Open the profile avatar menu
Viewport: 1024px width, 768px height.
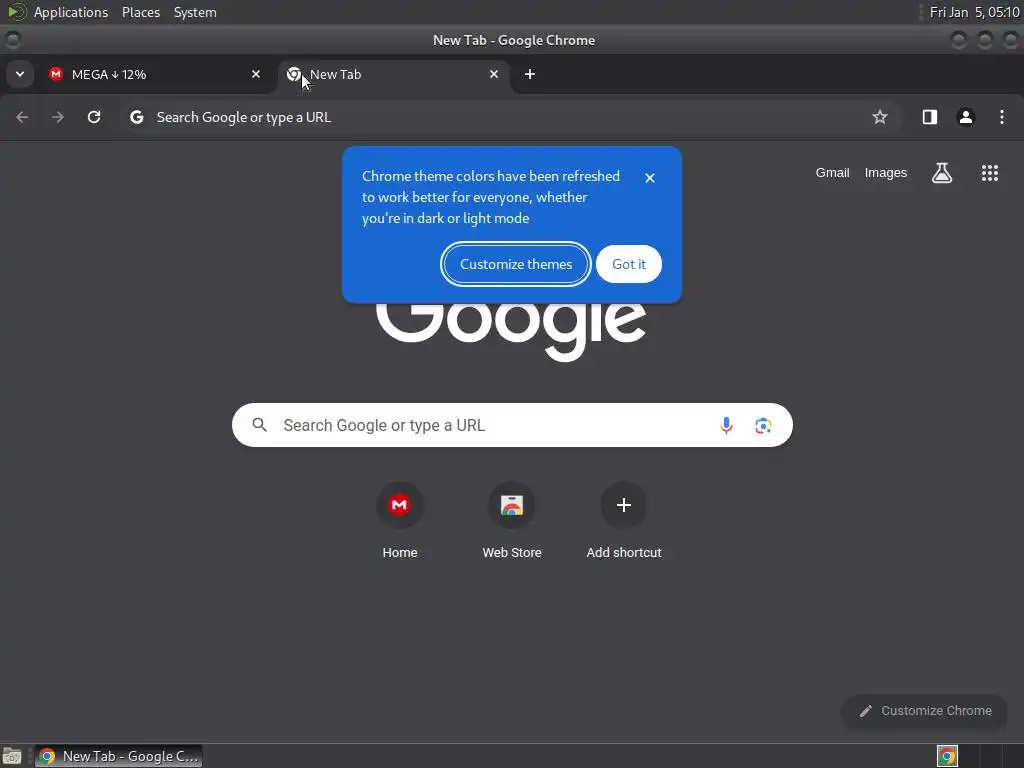click(x=965, y=117)
